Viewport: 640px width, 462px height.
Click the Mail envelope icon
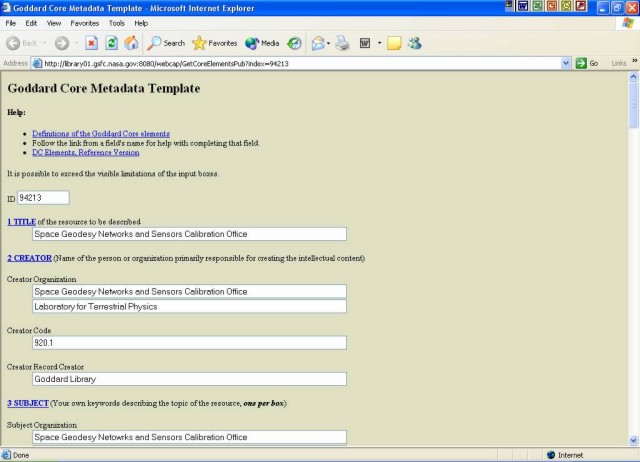318,43
